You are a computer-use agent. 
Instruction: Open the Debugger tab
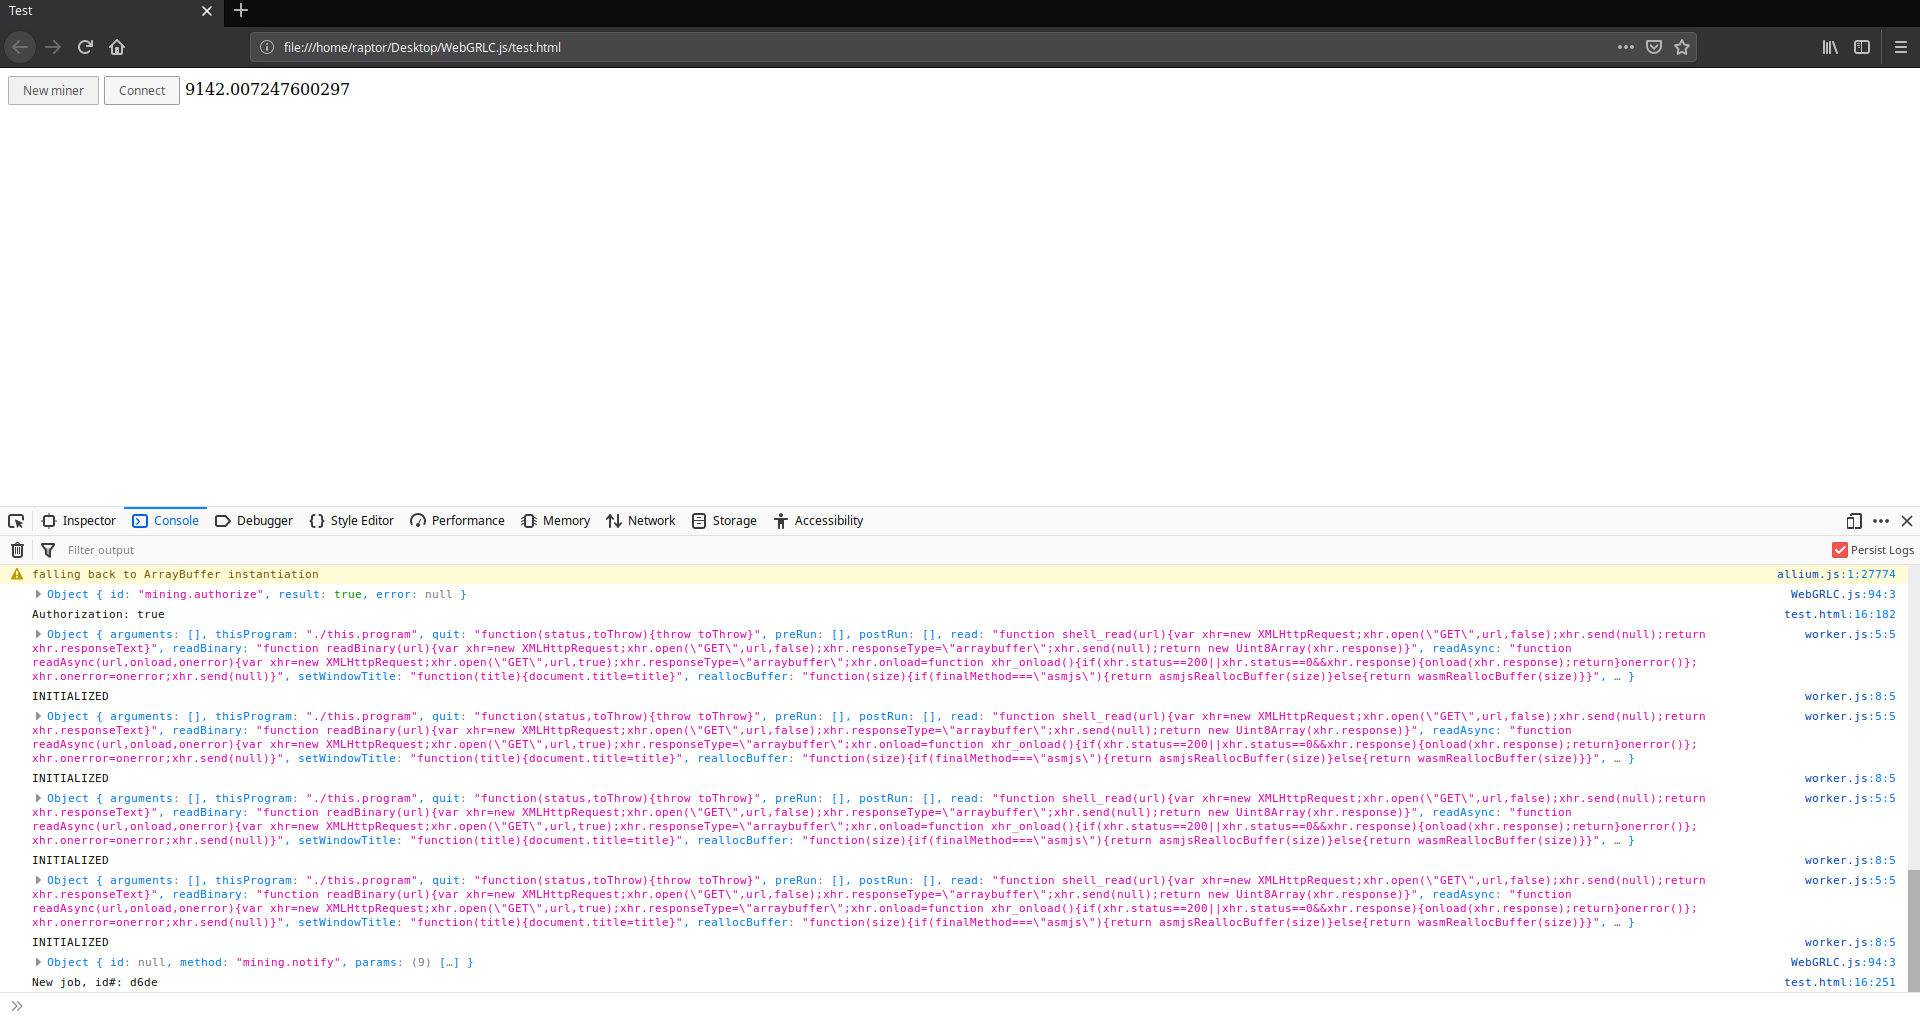click(254, 521)
